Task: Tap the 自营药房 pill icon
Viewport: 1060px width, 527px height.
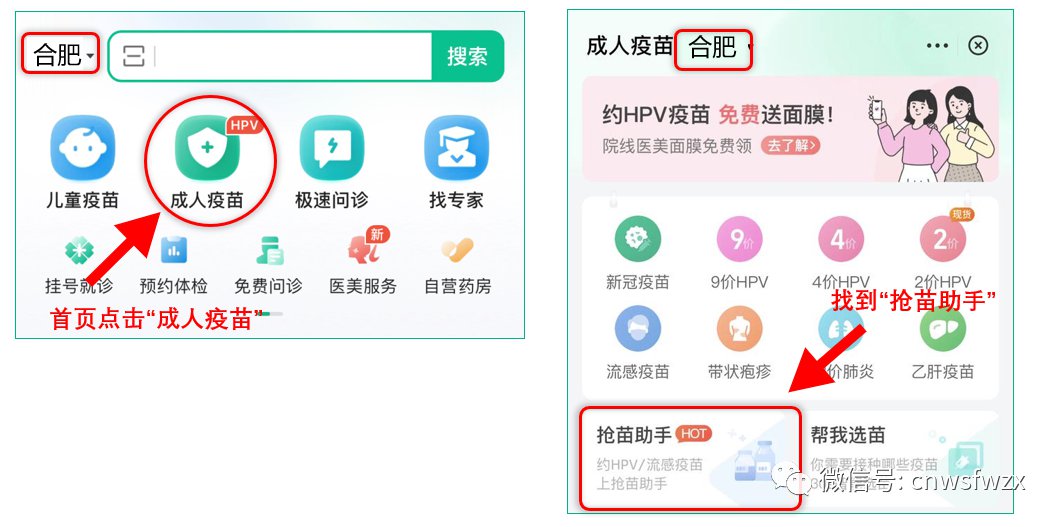Action: (457, 251)
